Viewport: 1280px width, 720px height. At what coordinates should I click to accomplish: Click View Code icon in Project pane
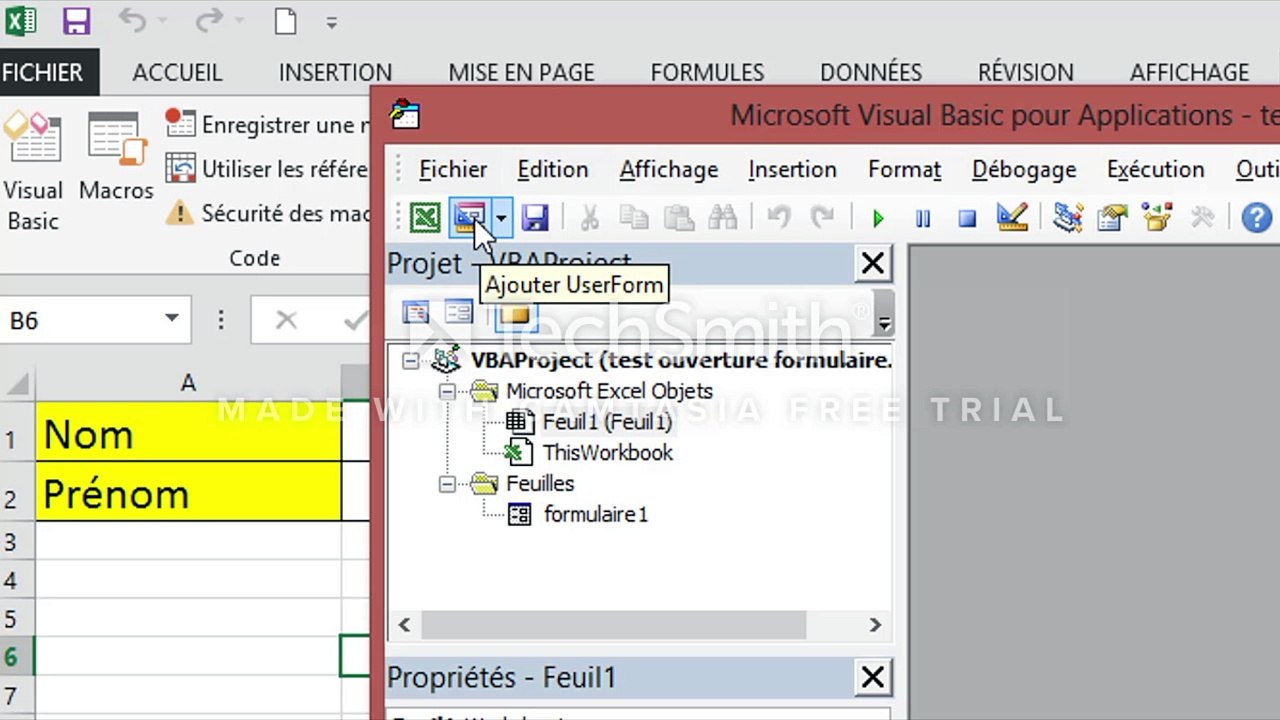(415, 313)
